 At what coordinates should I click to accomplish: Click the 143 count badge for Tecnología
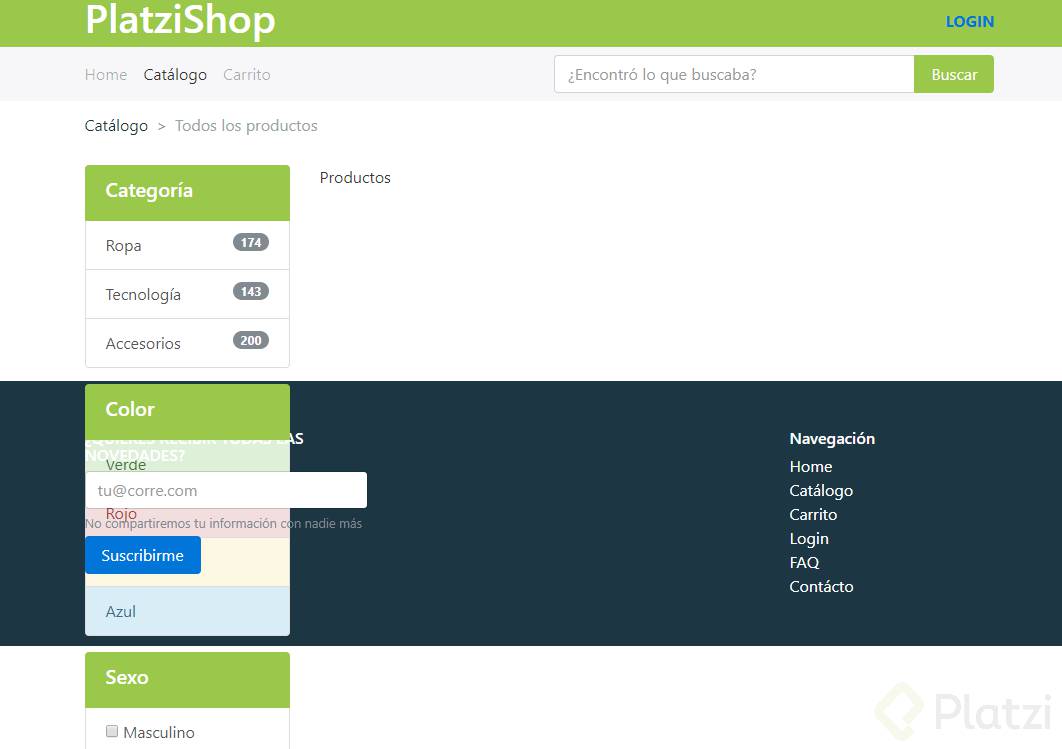(251, 291)
